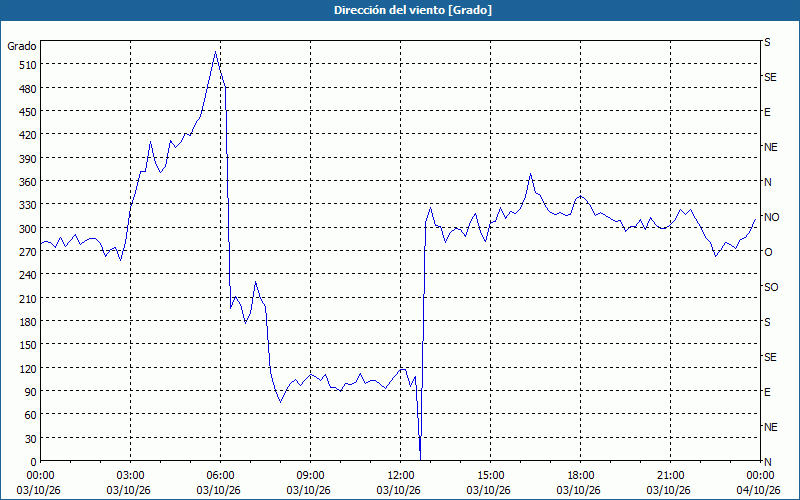
Task: Select the 06:00 time axis label
Action: pos(220,476)
